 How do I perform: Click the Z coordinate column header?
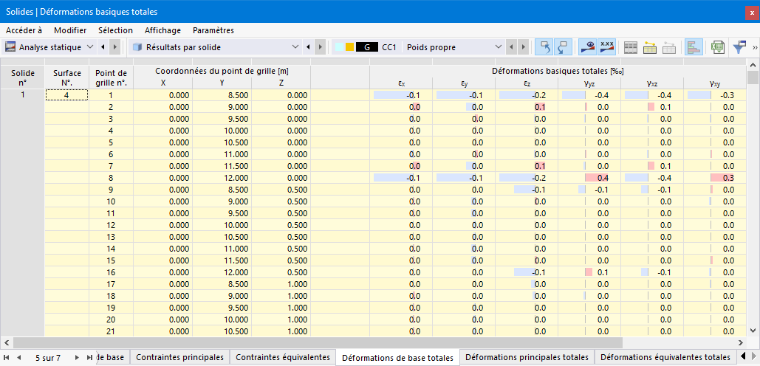coord(281,83)
